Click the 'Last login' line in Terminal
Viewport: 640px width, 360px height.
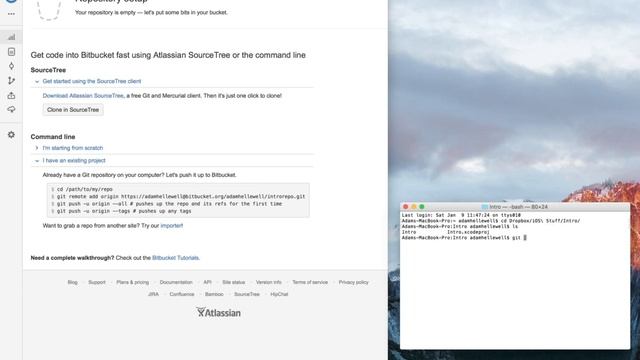461,215
